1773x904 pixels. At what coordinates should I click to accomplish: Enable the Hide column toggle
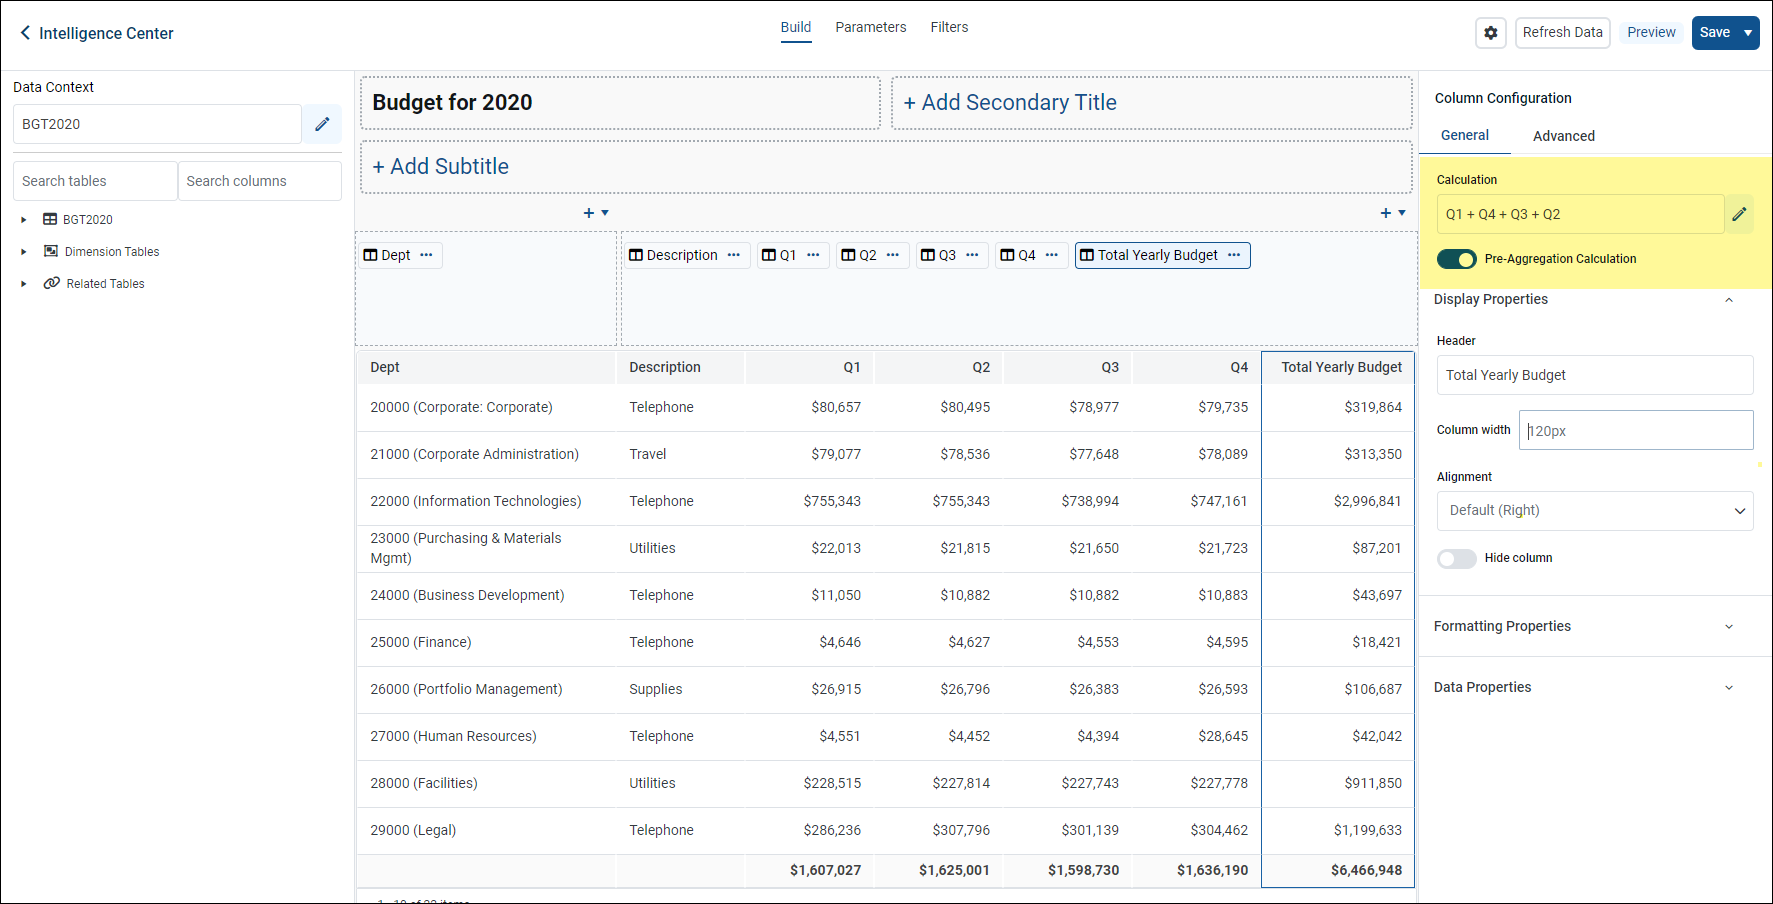click(1456, 559)
